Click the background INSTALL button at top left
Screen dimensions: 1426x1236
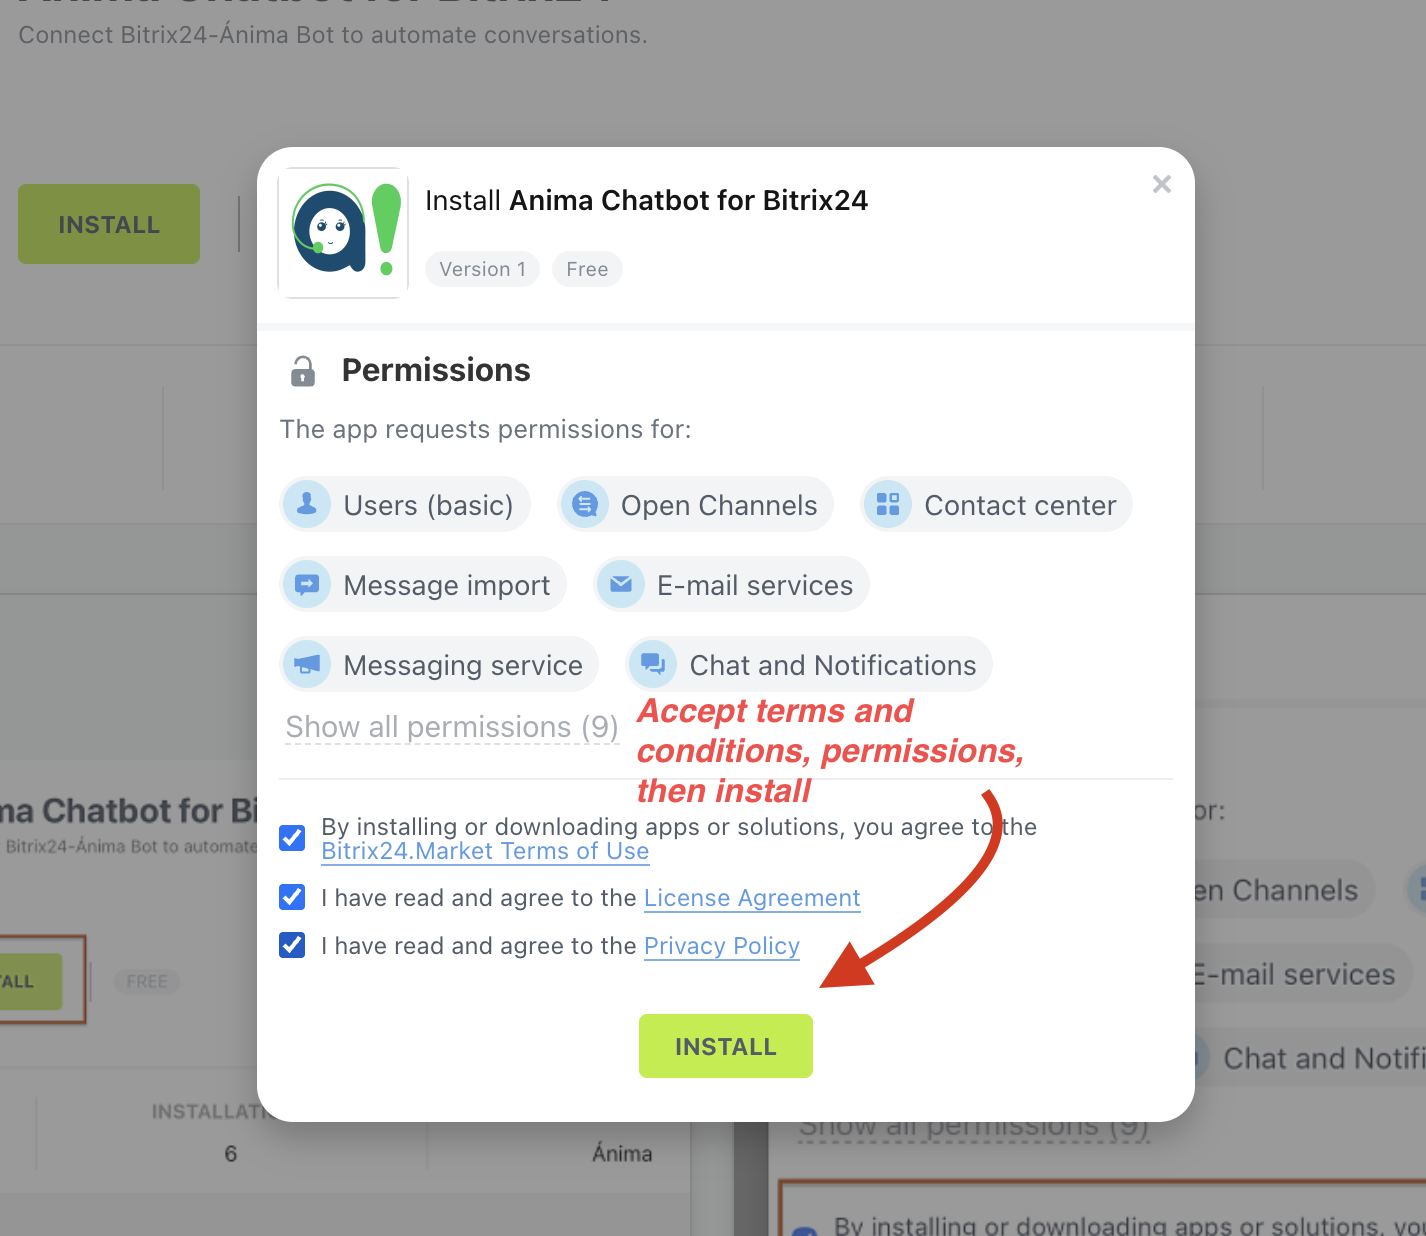coord(109,224)
